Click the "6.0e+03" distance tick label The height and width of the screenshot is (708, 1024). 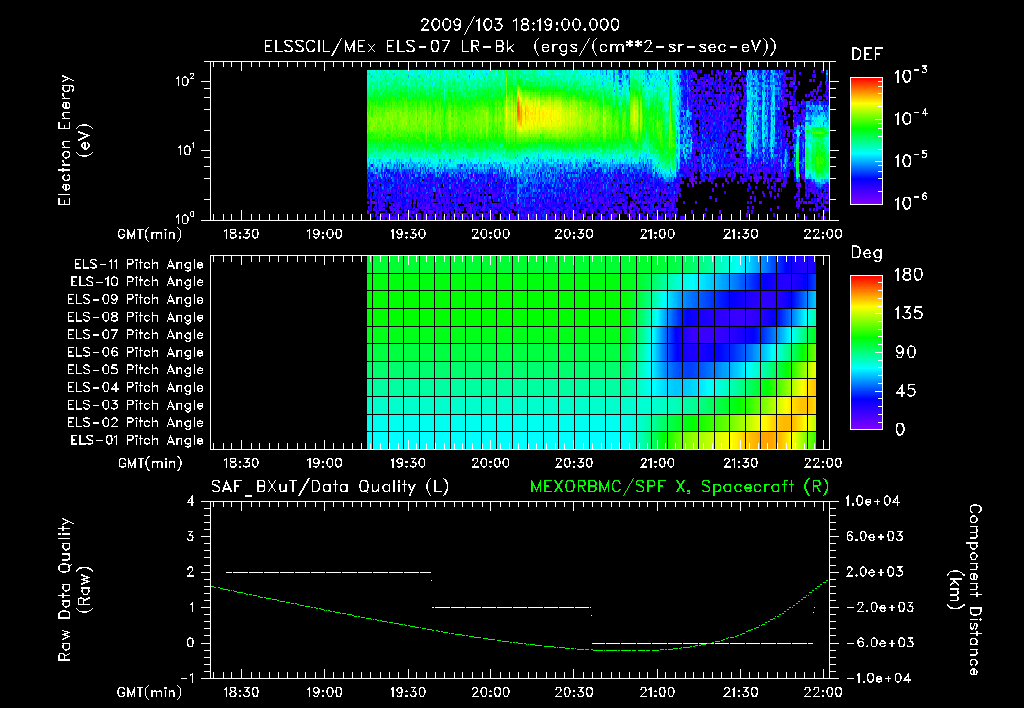tap(876, 536)
